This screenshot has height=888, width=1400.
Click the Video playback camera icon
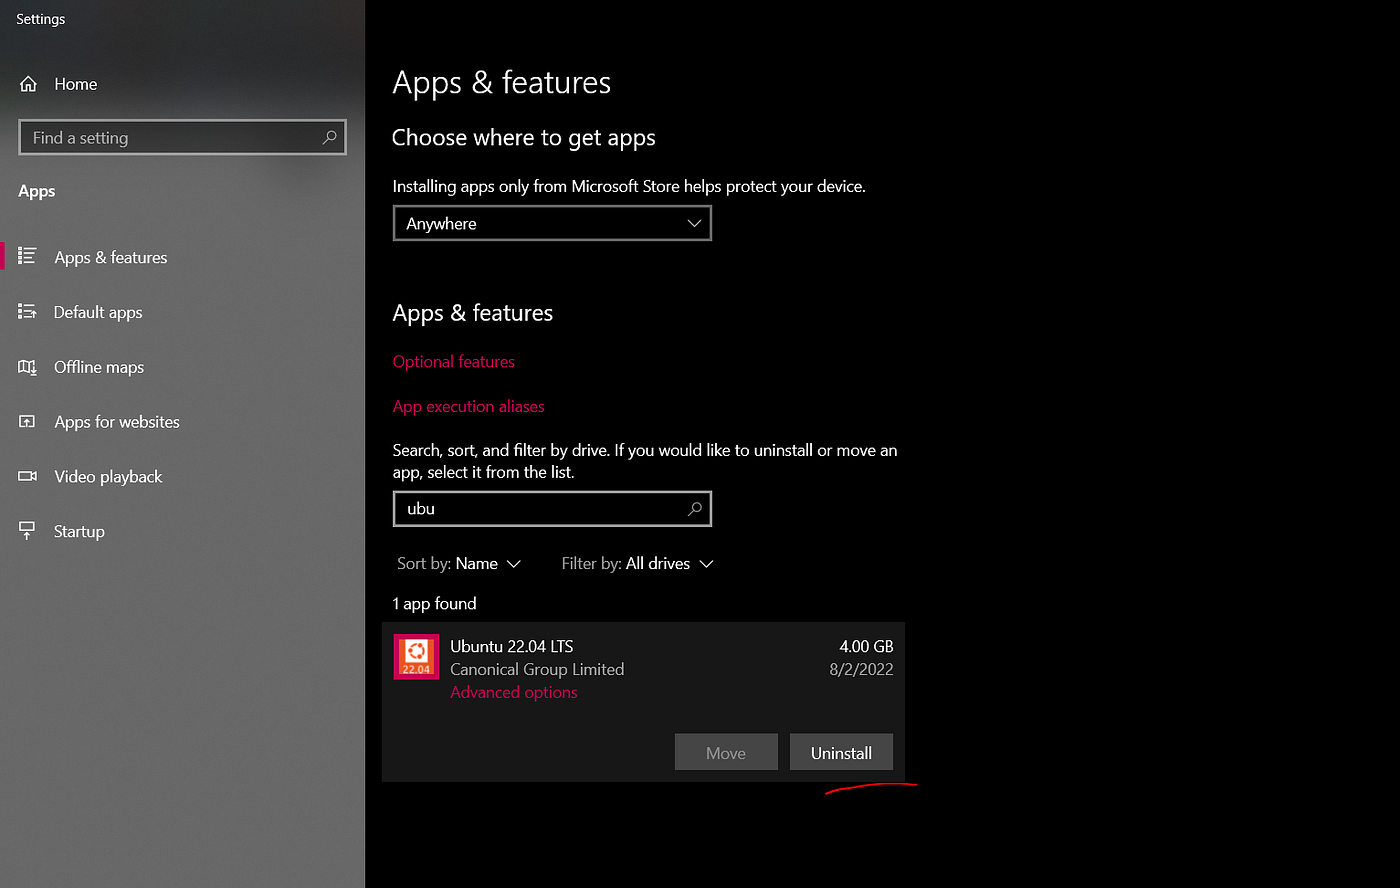click(x=28, y=477)
